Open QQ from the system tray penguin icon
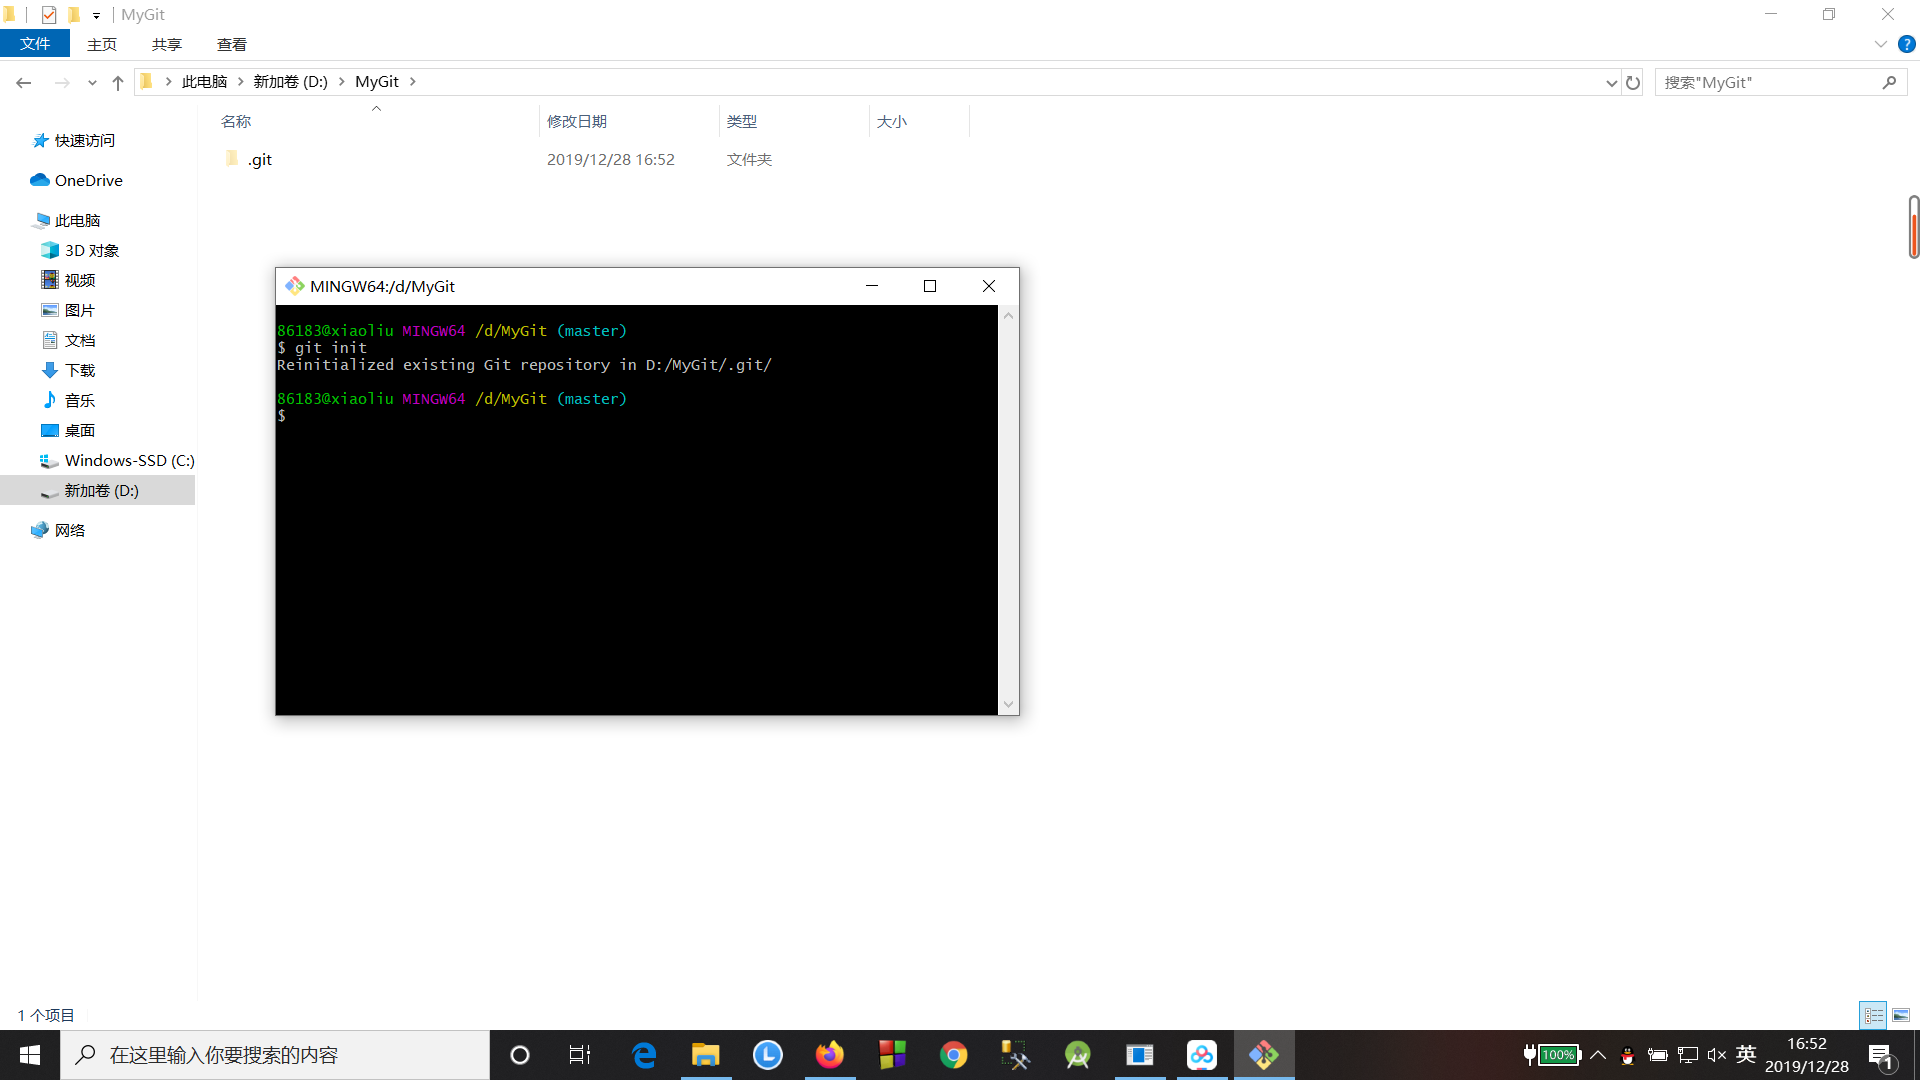 [1626, 1057]
